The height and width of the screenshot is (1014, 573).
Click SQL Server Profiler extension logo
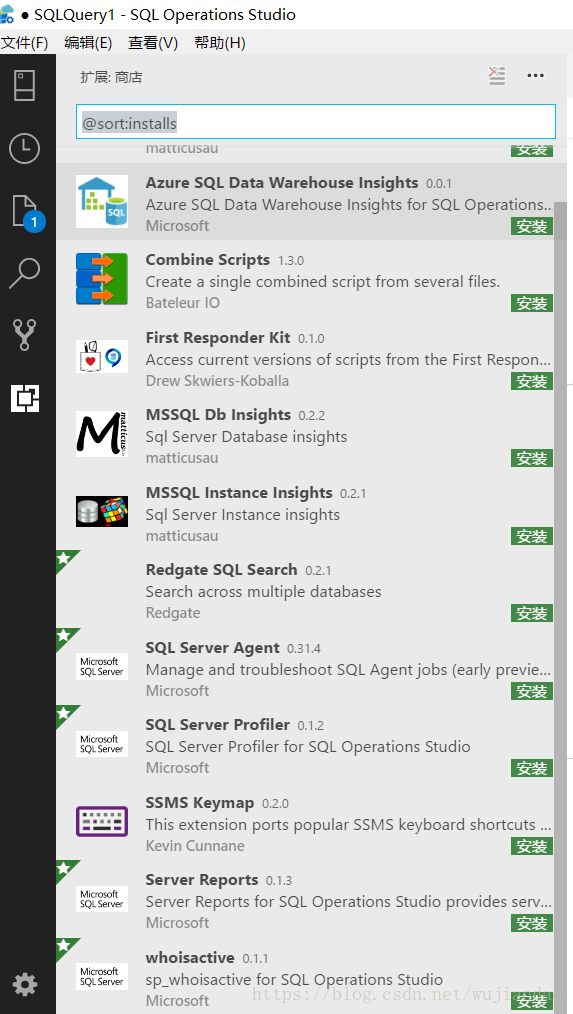pos(102,744)
